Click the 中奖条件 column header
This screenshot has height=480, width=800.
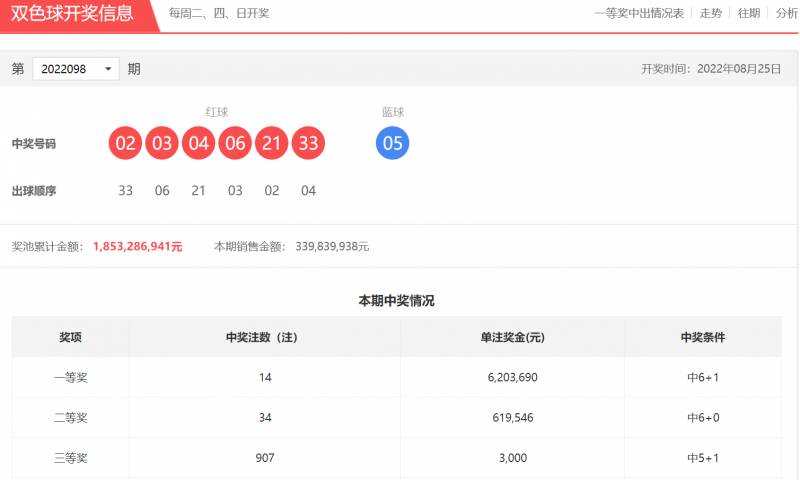[703, 337]
